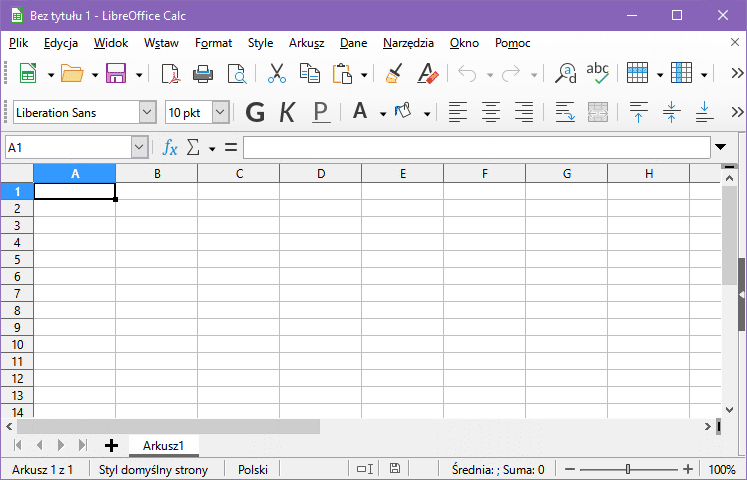Open the Format menu

(213, 43)
